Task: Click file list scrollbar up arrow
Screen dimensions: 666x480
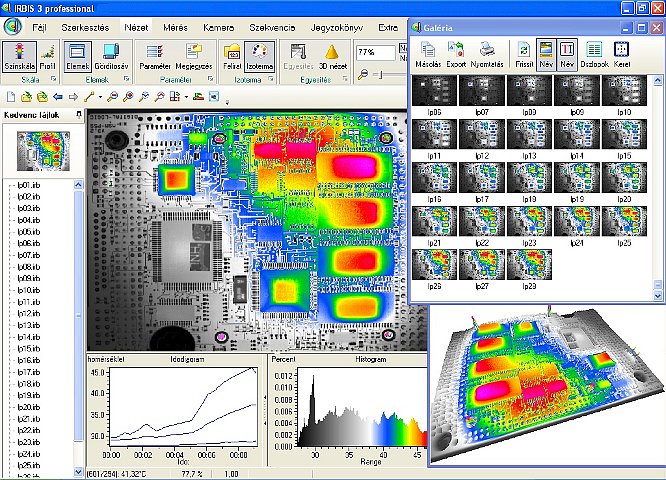Action: click(x=78, y=184)
